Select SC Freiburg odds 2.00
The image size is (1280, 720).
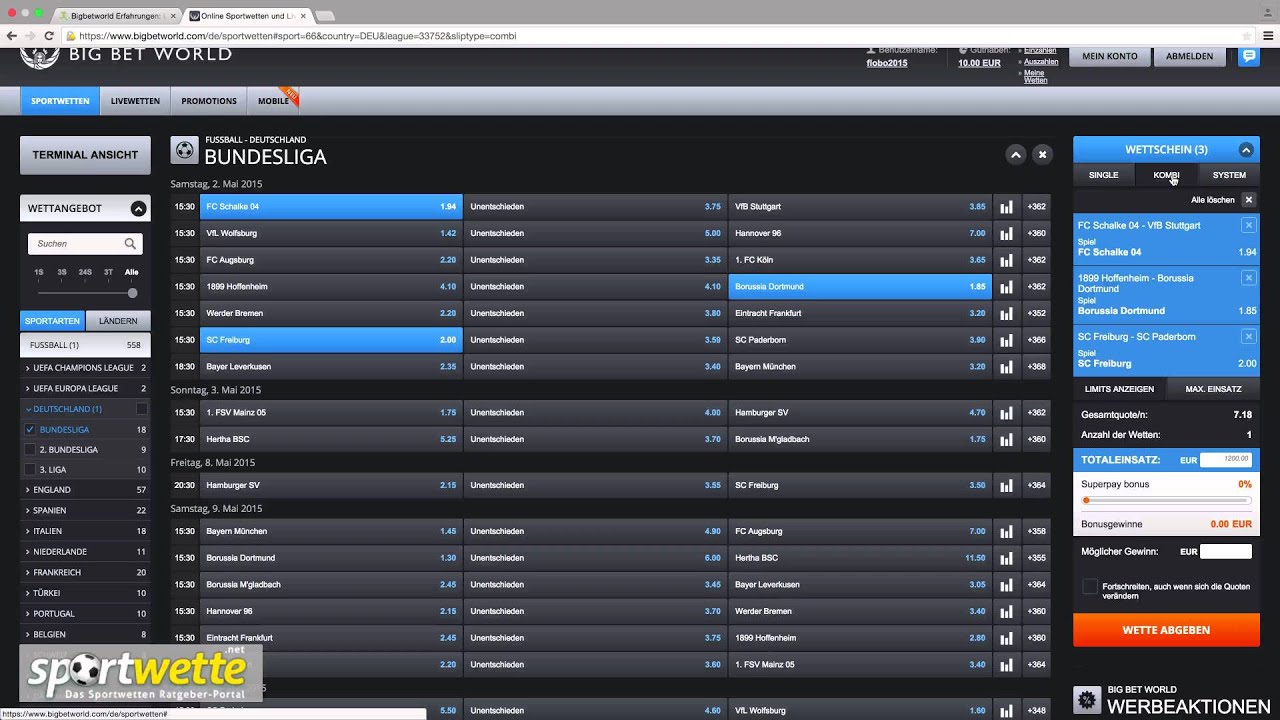pyautogui.click(x=330, y=340)
